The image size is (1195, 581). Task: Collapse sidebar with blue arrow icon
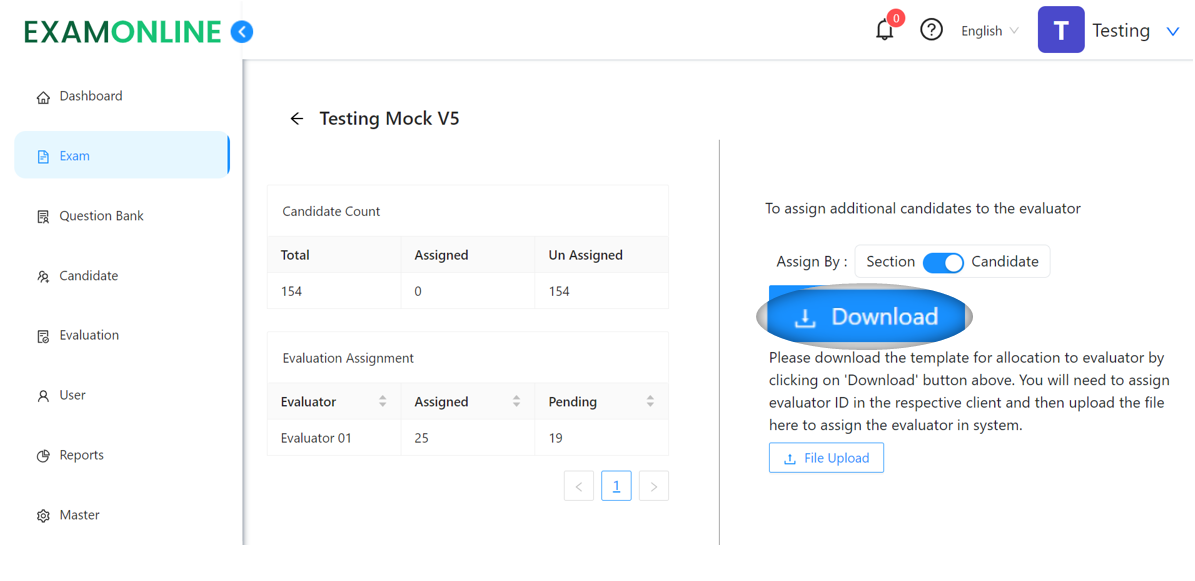tap(242, 32)
